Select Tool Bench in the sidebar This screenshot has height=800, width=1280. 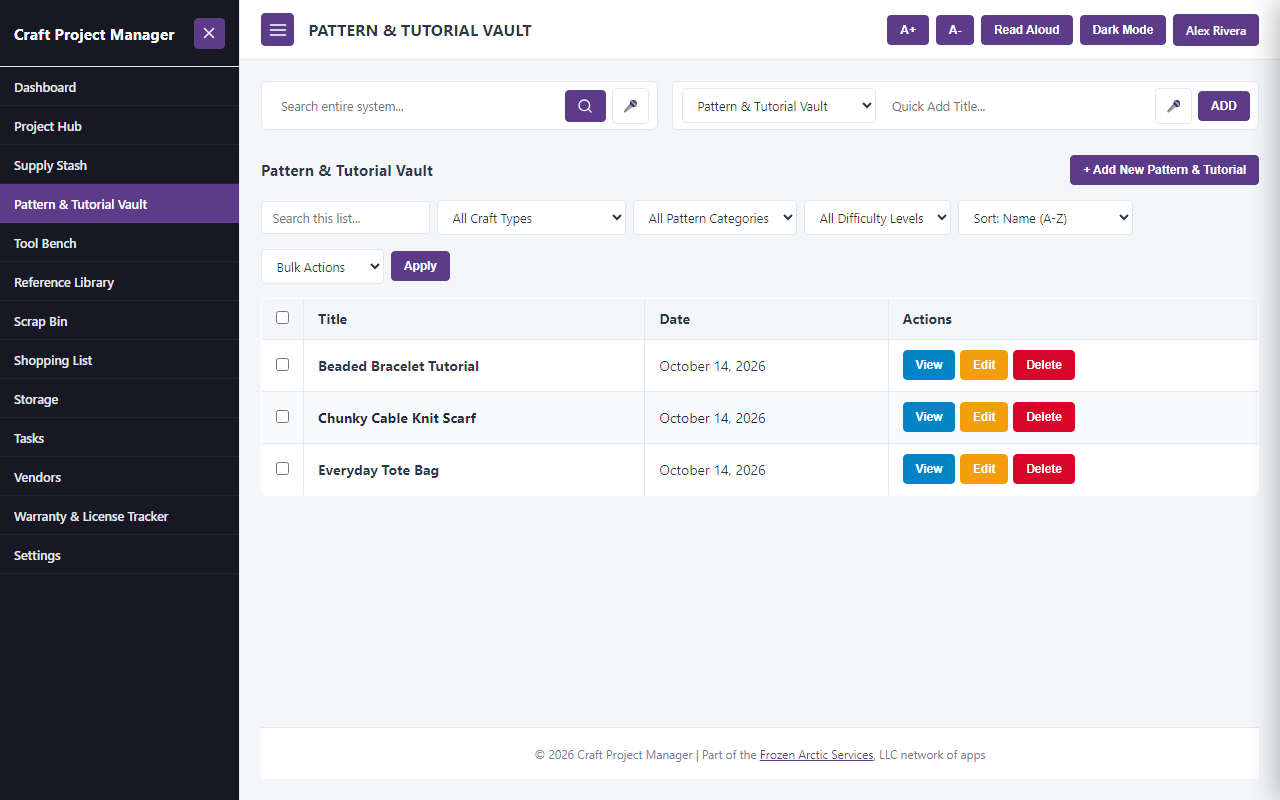tap(119, 243)
